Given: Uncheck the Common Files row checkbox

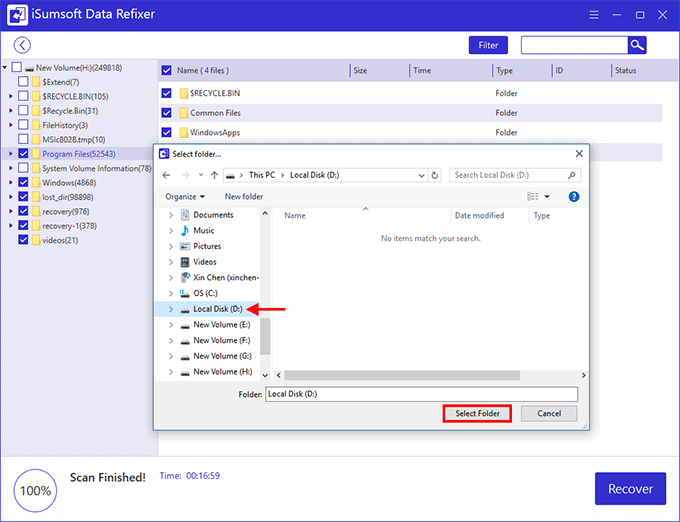Looking at the screenshot, I should [166, 113].
